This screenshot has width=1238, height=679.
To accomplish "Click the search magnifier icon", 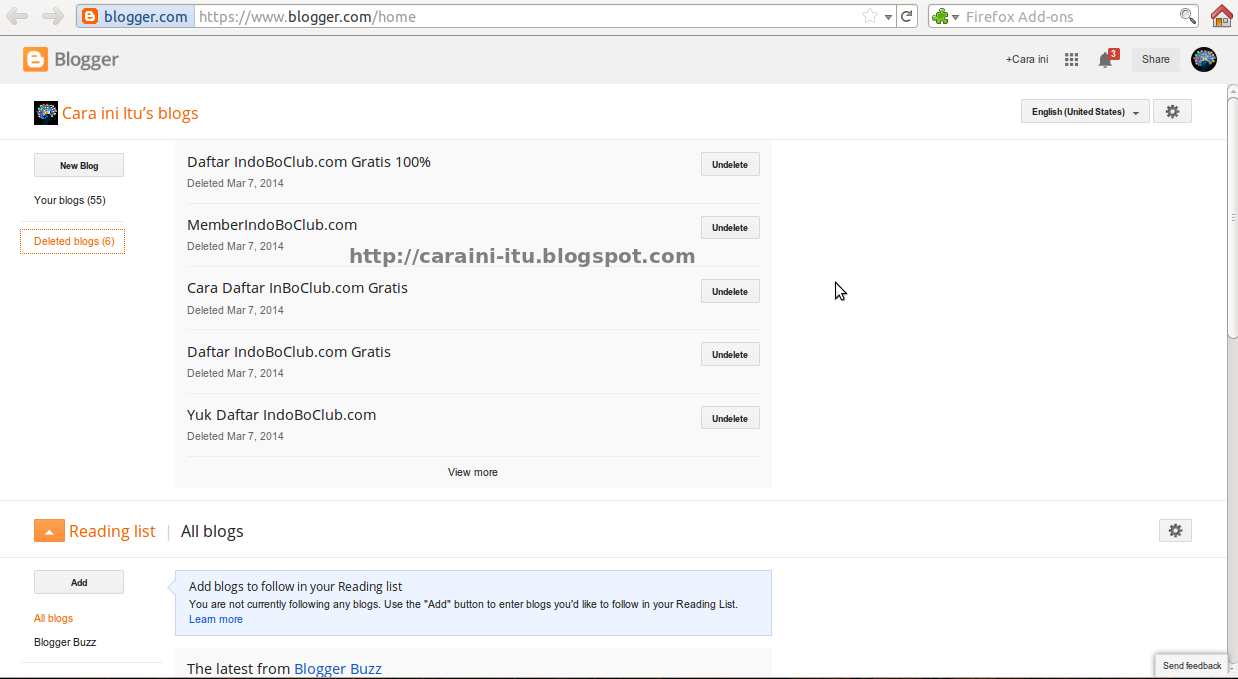I will tap(1188, 16).
